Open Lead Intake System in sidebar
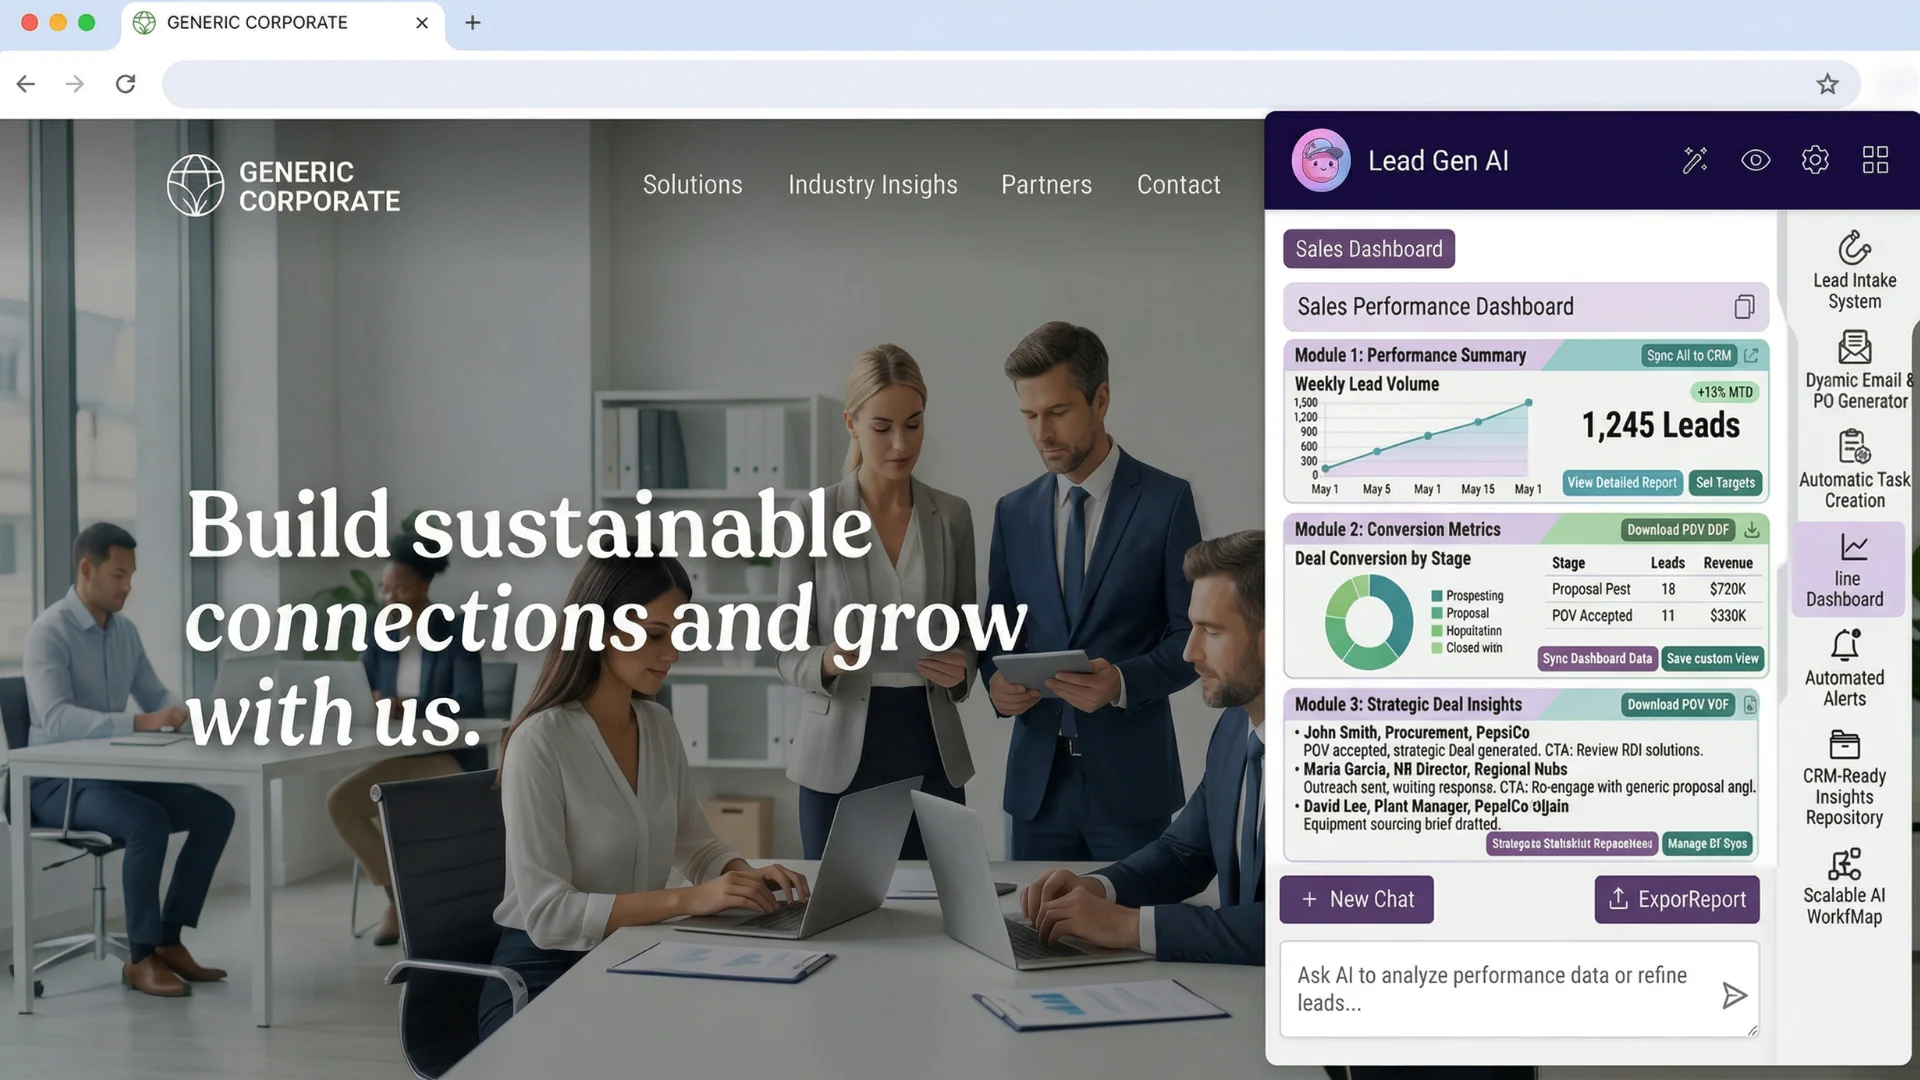This screenshot has width=1920, height=1080. (x=1854, y=271)
